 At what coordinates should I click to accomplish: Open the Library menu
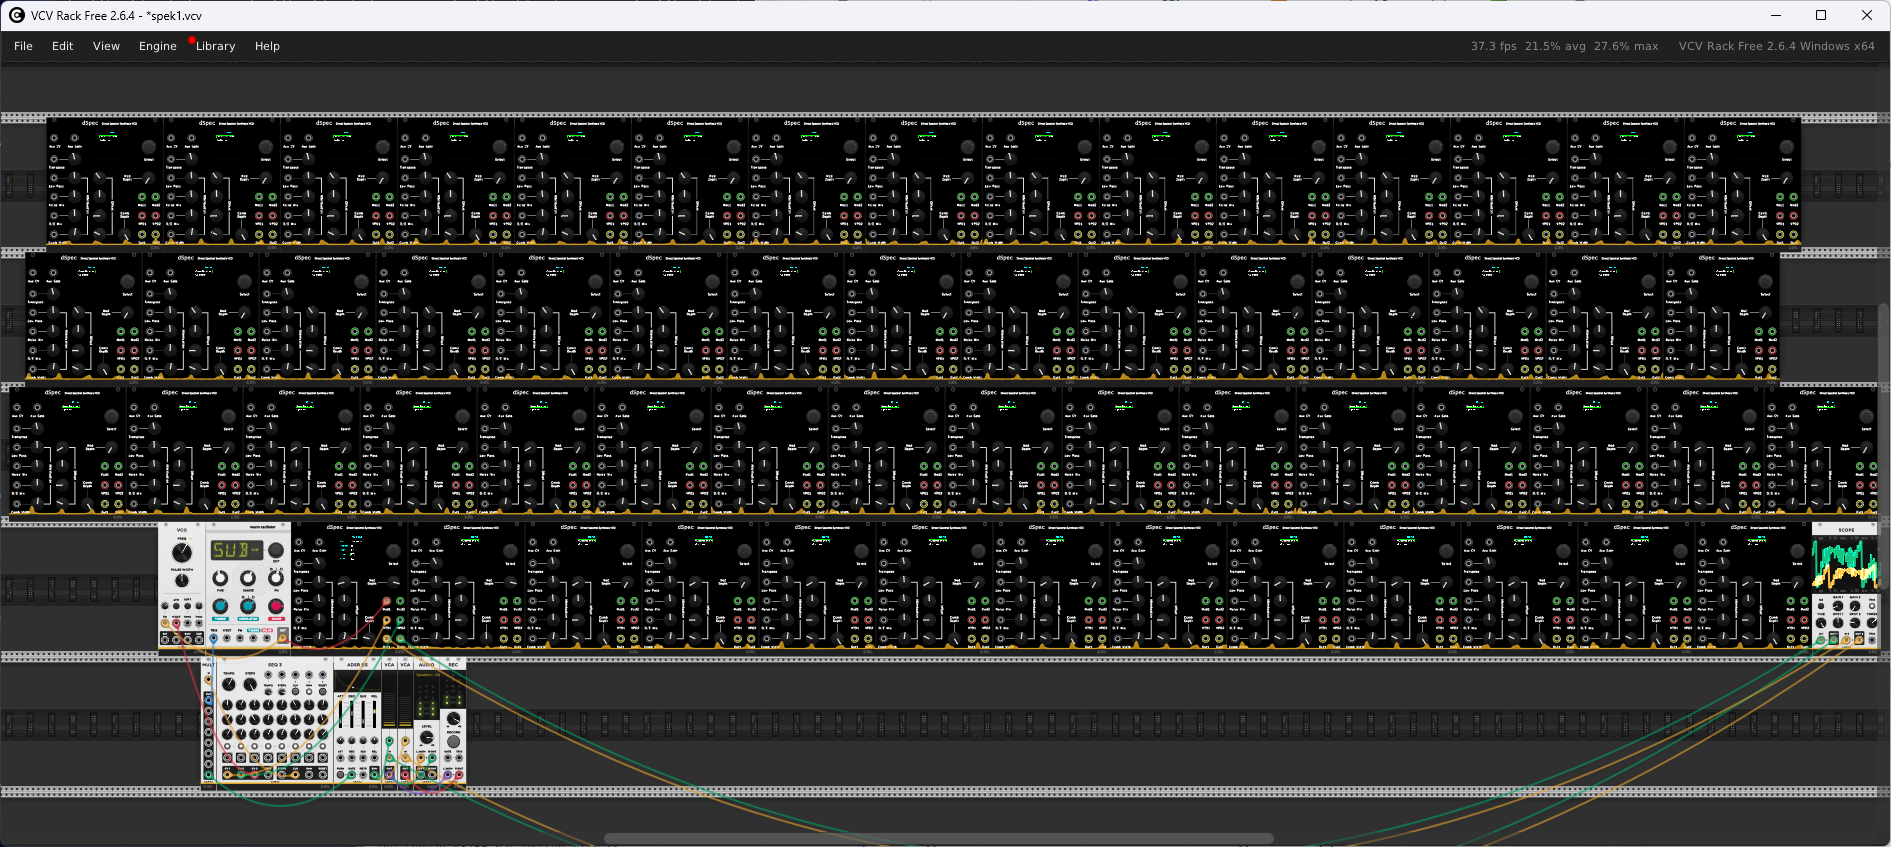[215, 46]
